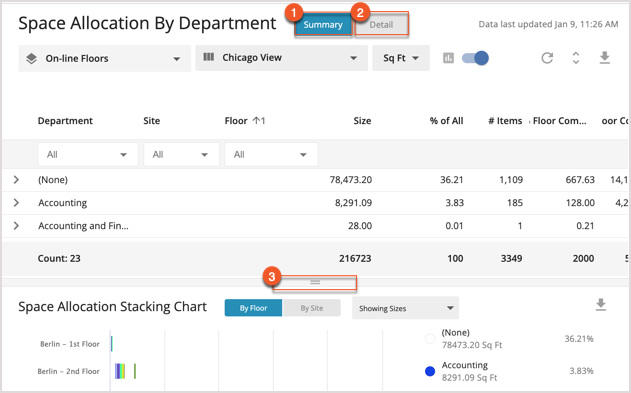The width and height of the screenshot is (631, 393).
Task: Open the Department filter dropdown
Action: coord(88,154)
